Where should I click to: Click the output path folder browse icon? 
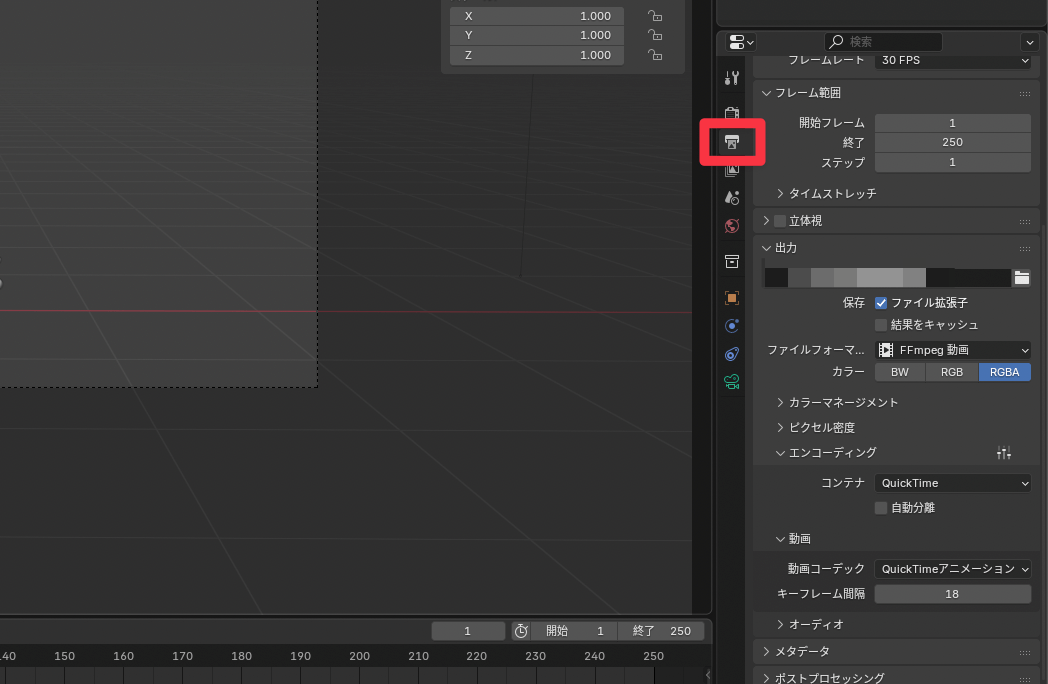[1021, 278]
